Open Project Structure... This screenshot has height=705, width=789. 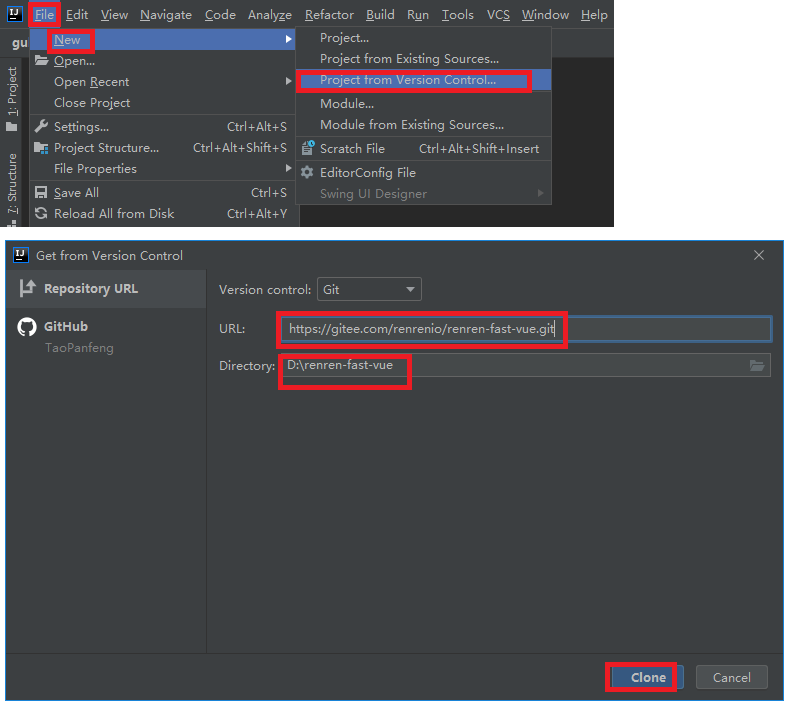(163, 148)
